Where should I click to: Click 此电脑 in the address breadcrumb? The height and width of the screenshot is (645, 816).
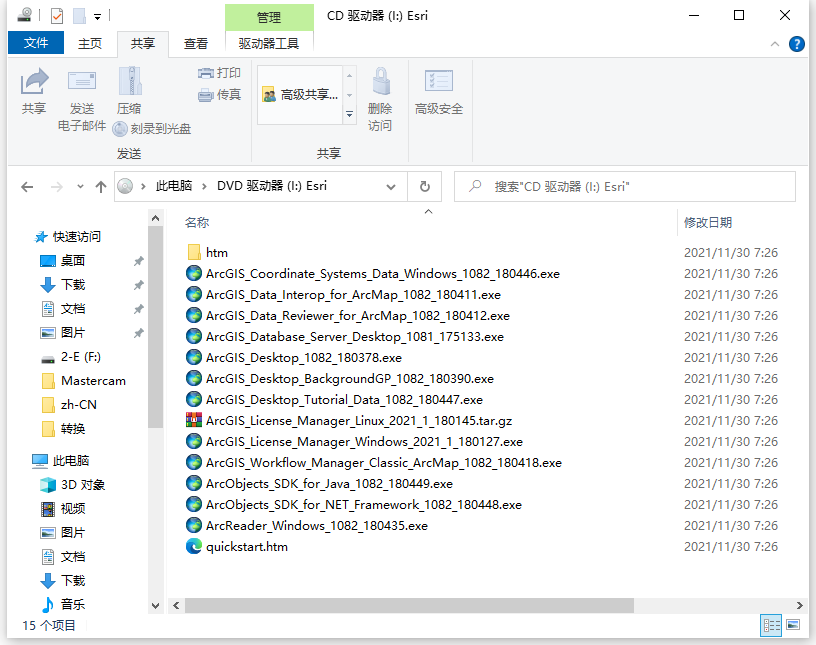tap(174, 186)
